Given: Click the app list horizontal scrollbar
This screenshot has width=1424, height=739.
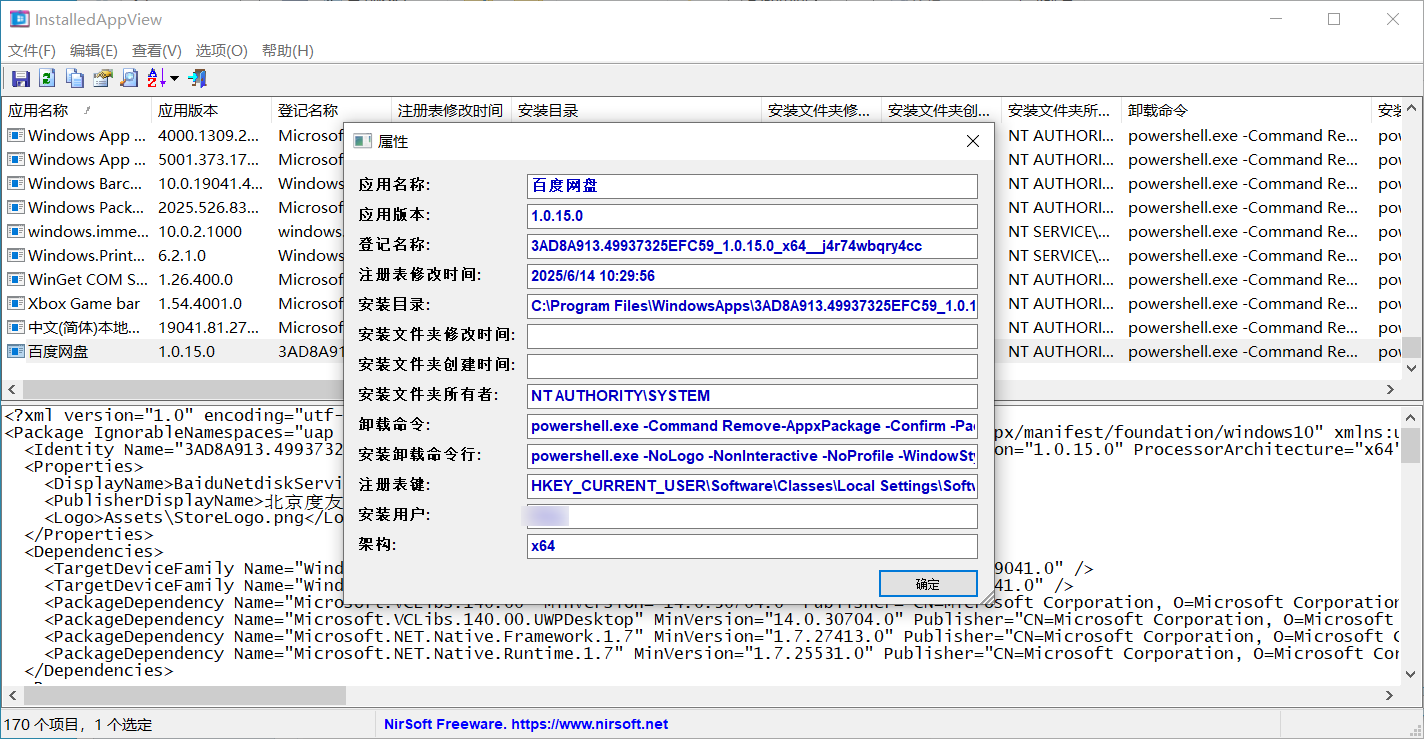Looking at the screenshot, I should 702,390.
